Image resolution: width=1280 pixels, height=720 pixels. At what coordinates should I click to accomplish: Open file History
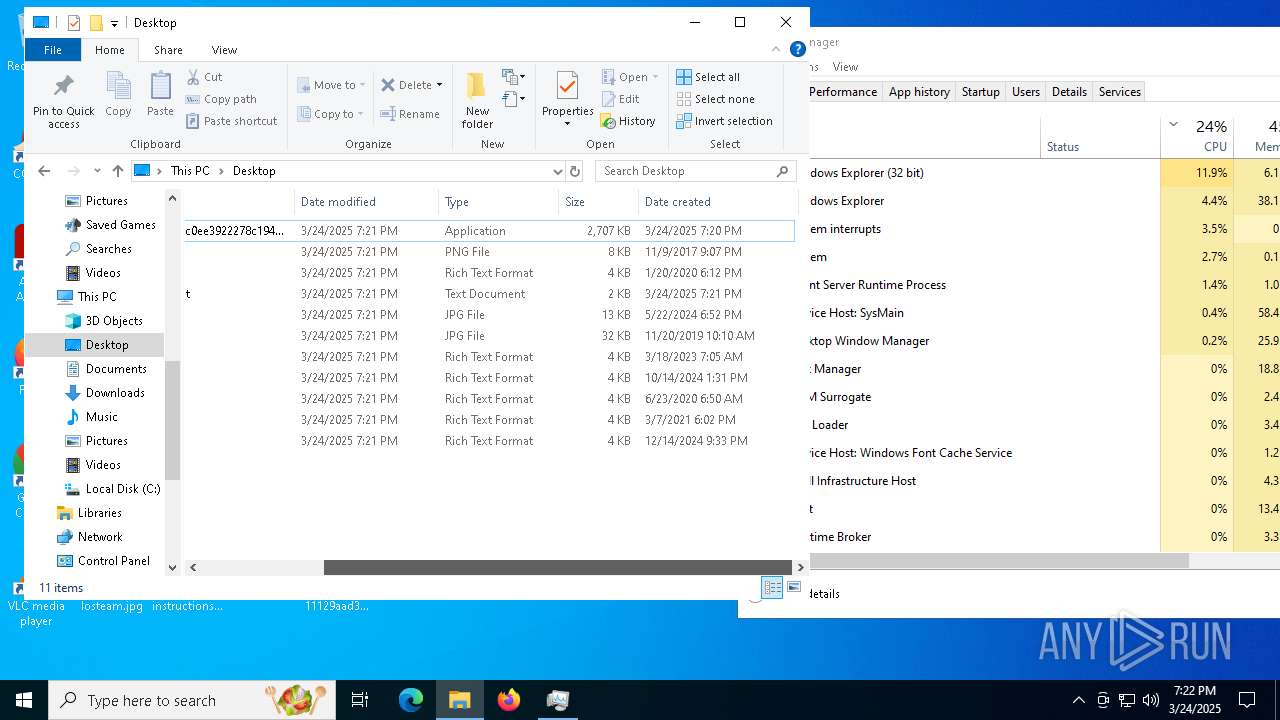tap(628, 121)
